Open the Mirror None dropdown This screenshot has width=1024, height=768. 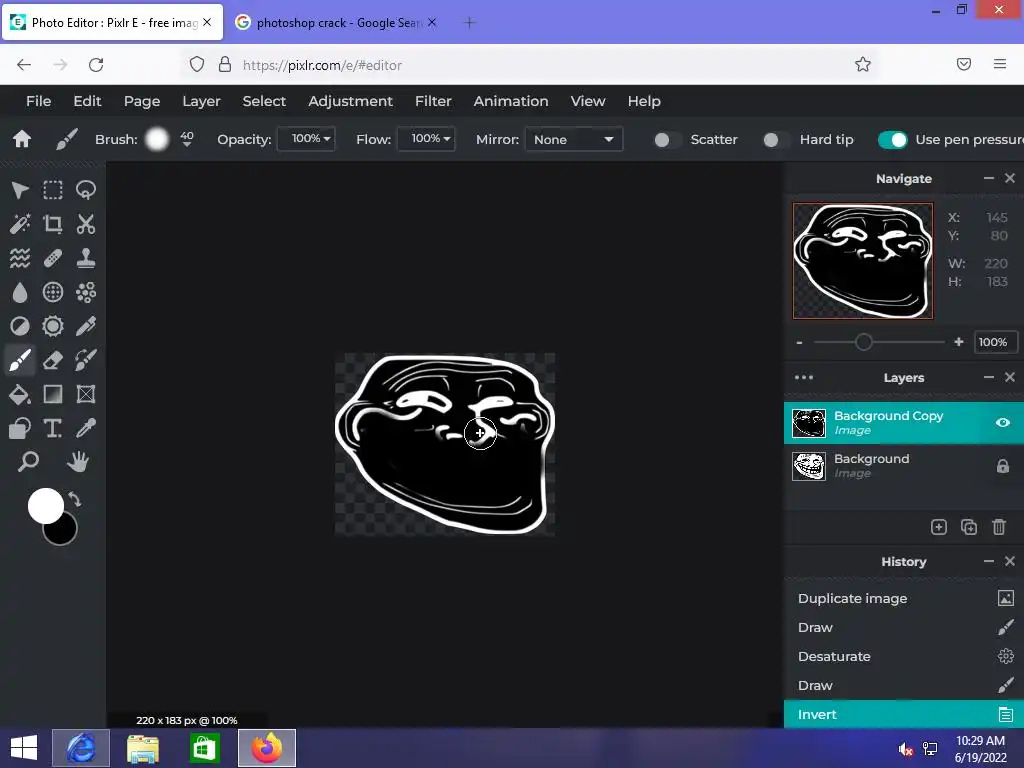pos(573,139)
